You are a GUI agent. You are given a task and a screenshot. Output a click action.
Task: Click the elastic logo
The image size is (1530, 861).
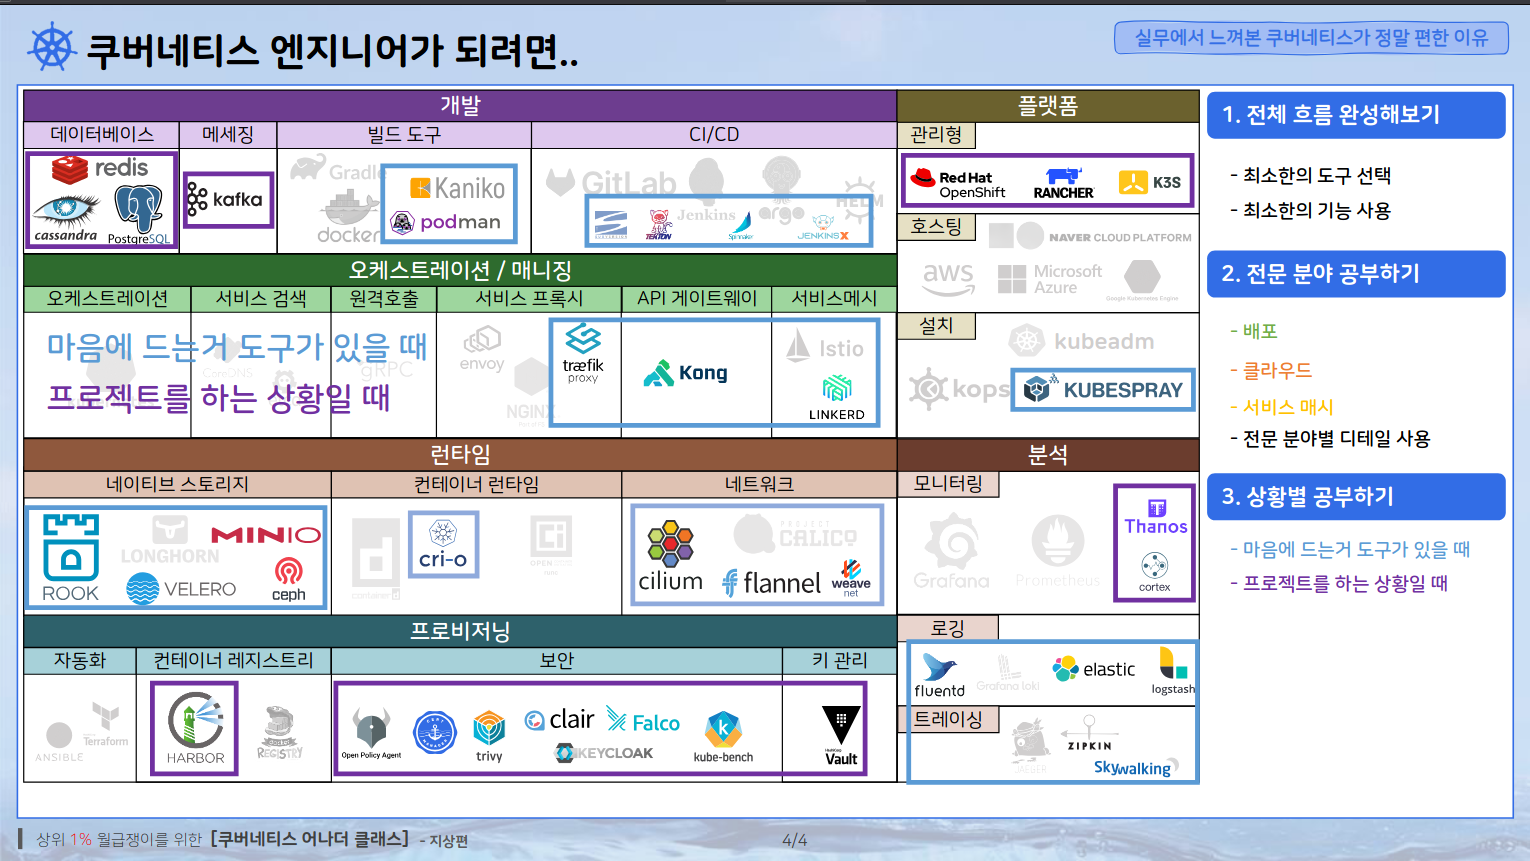1094,669
